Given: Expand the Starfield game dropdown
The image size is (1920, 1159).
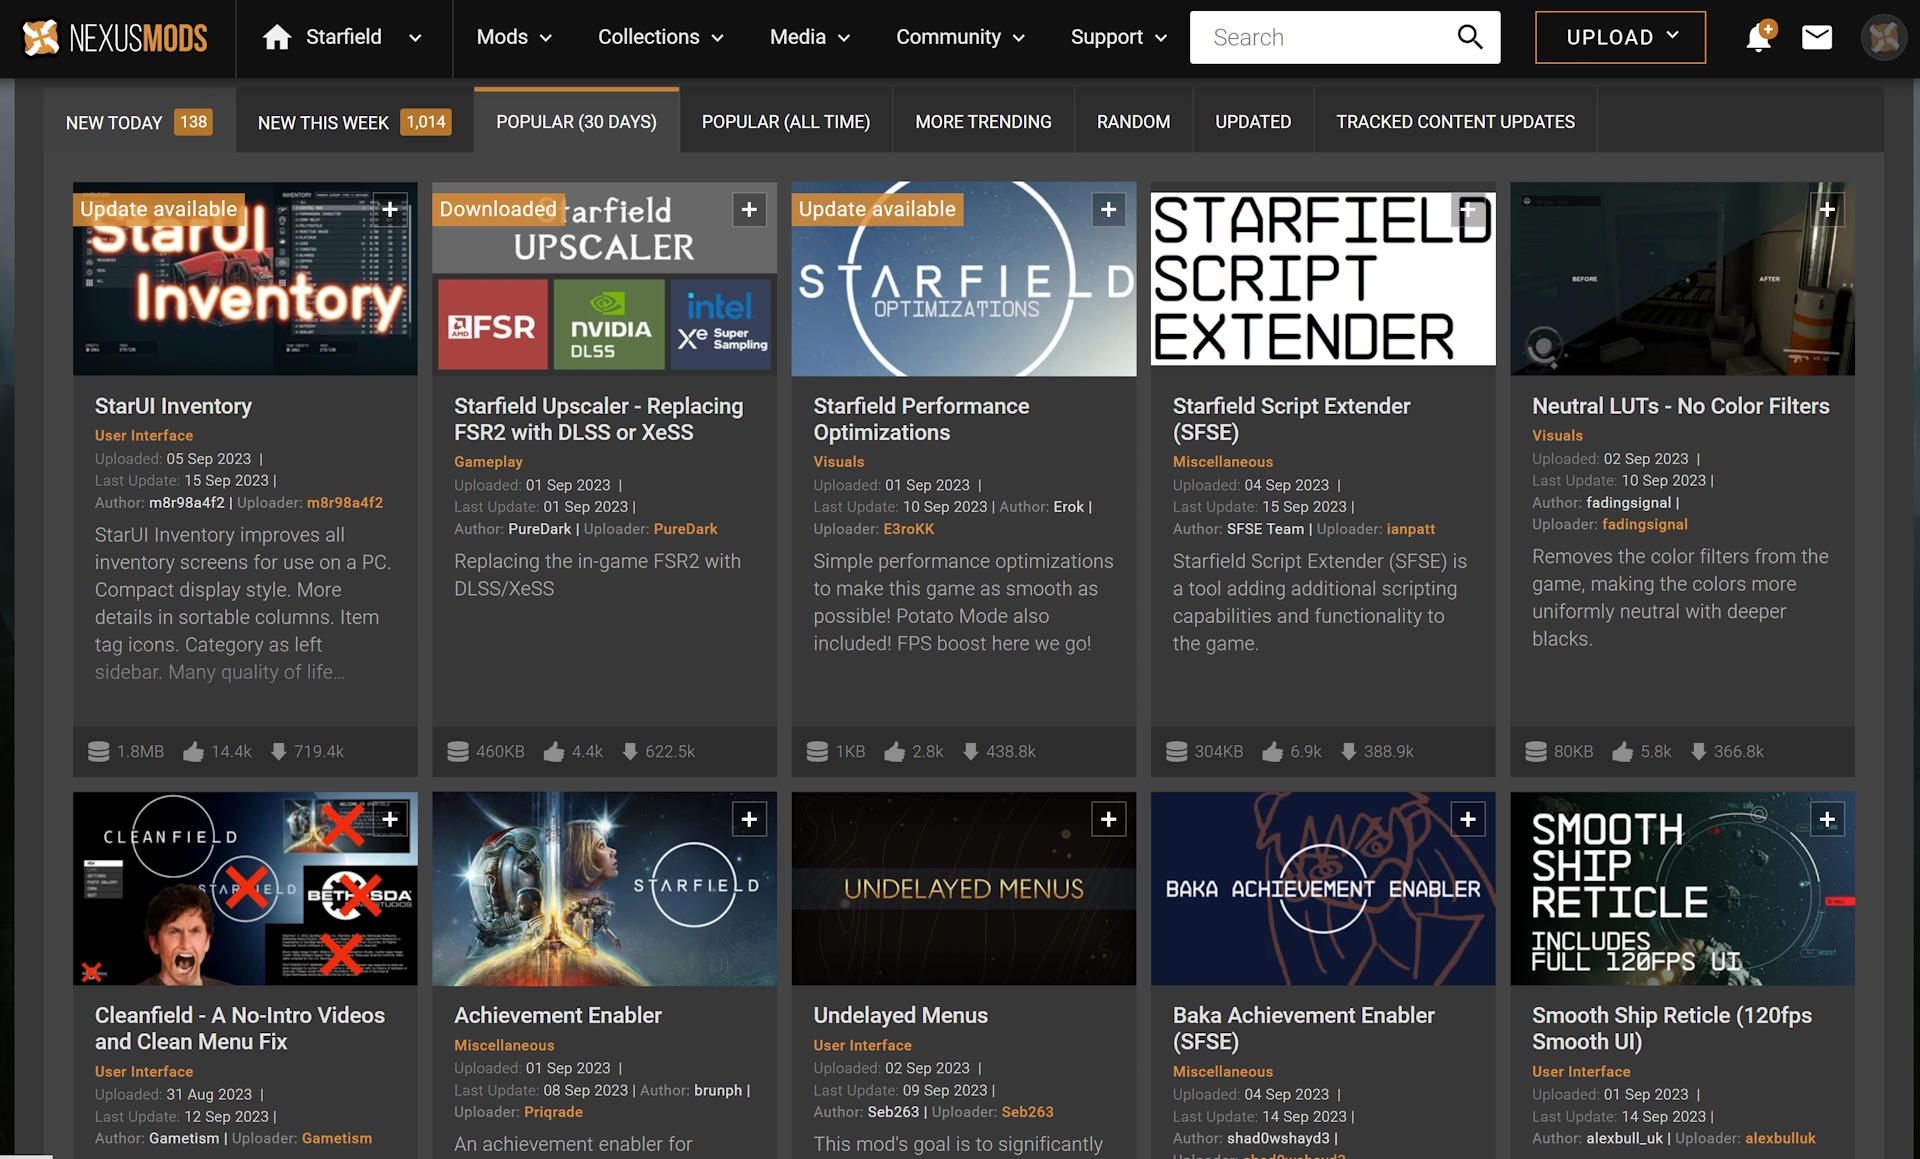Looking at the screenshot, I should [415, 38].
